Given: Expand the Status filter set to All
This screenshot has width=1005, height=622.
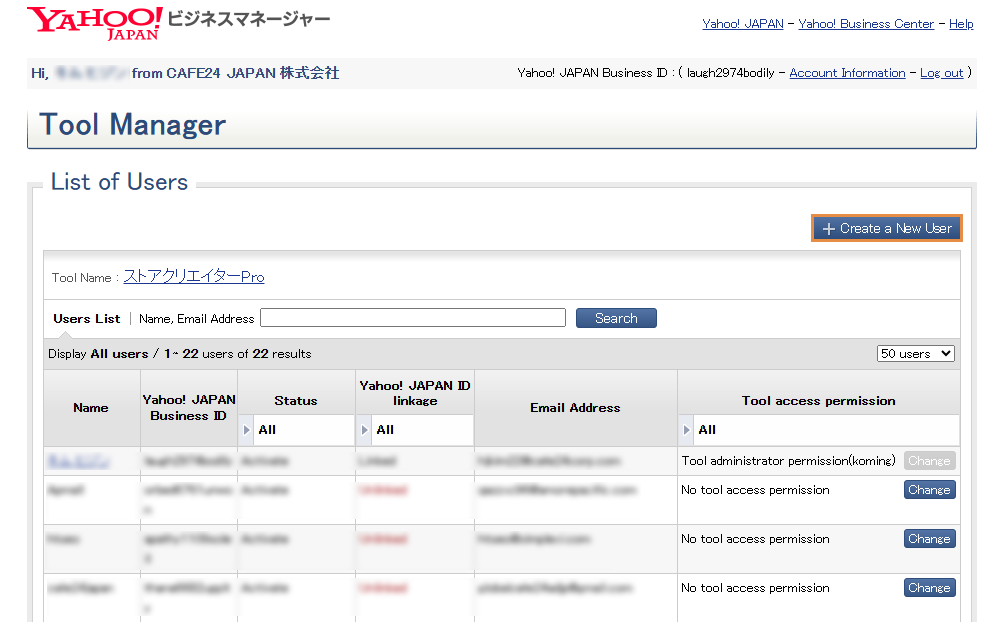Looking at the screenshot, I should (x=298, y=430).
